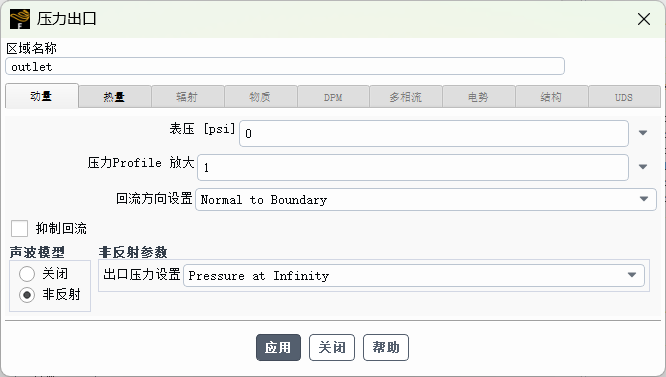Click the 关闭 button at bottom
The image size is (666, 377).
pos(332,348)
